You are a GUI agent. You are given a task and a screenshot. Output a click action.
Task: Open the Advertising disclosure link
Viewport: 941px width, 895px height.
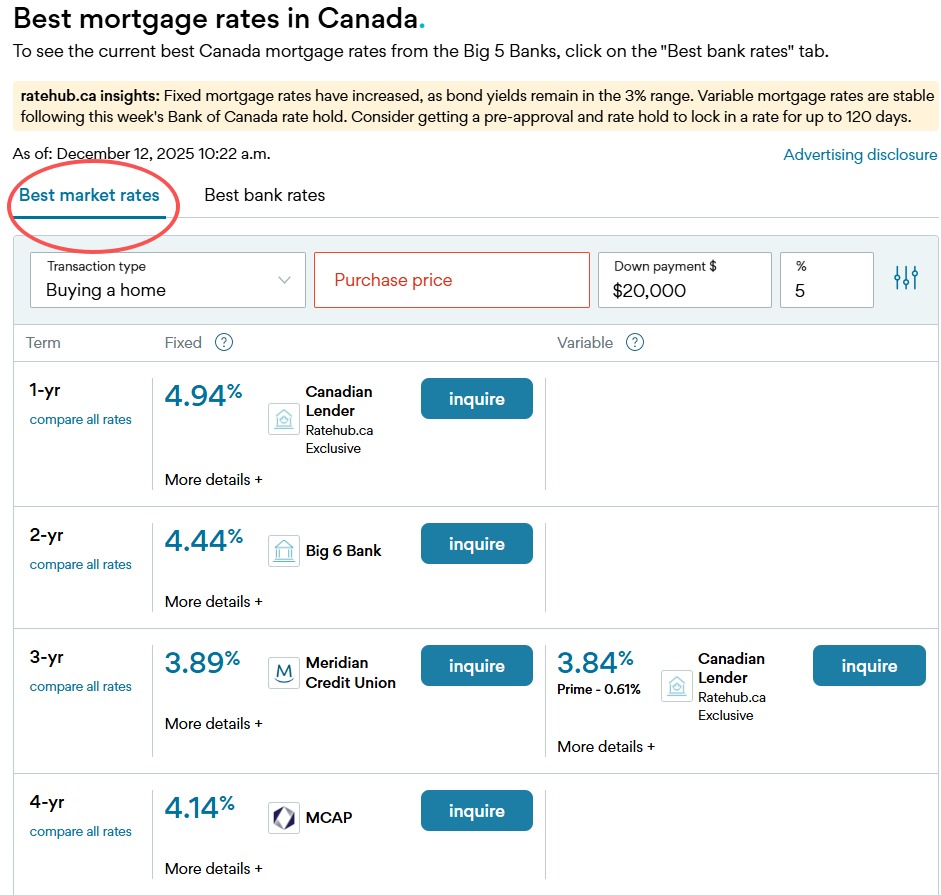pyautogui.click(x=860, y=155)
